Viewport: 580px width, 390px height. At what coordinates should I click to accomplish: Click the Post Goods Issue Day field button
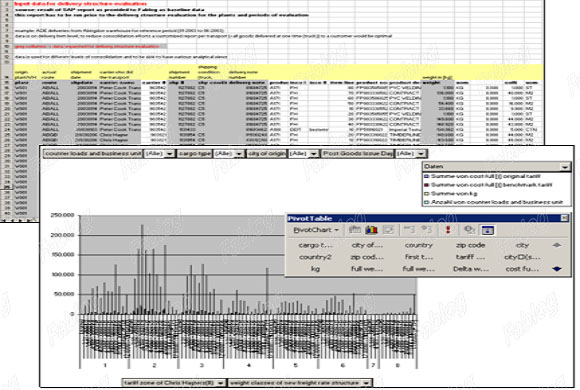point(358,153)
